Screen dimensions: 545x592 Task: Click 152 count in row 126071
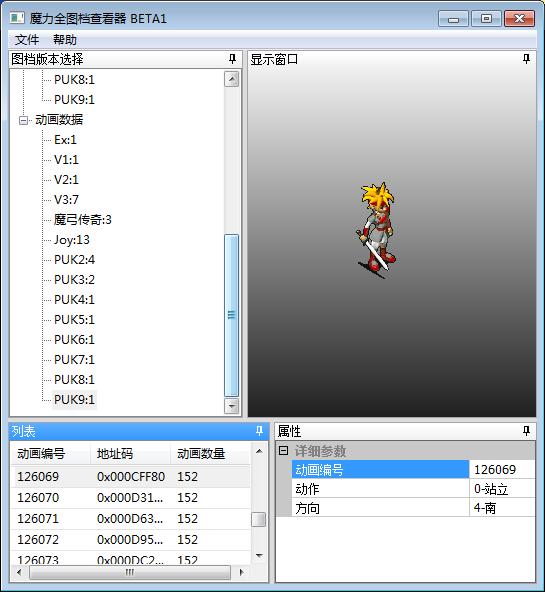tap(188, 519)
